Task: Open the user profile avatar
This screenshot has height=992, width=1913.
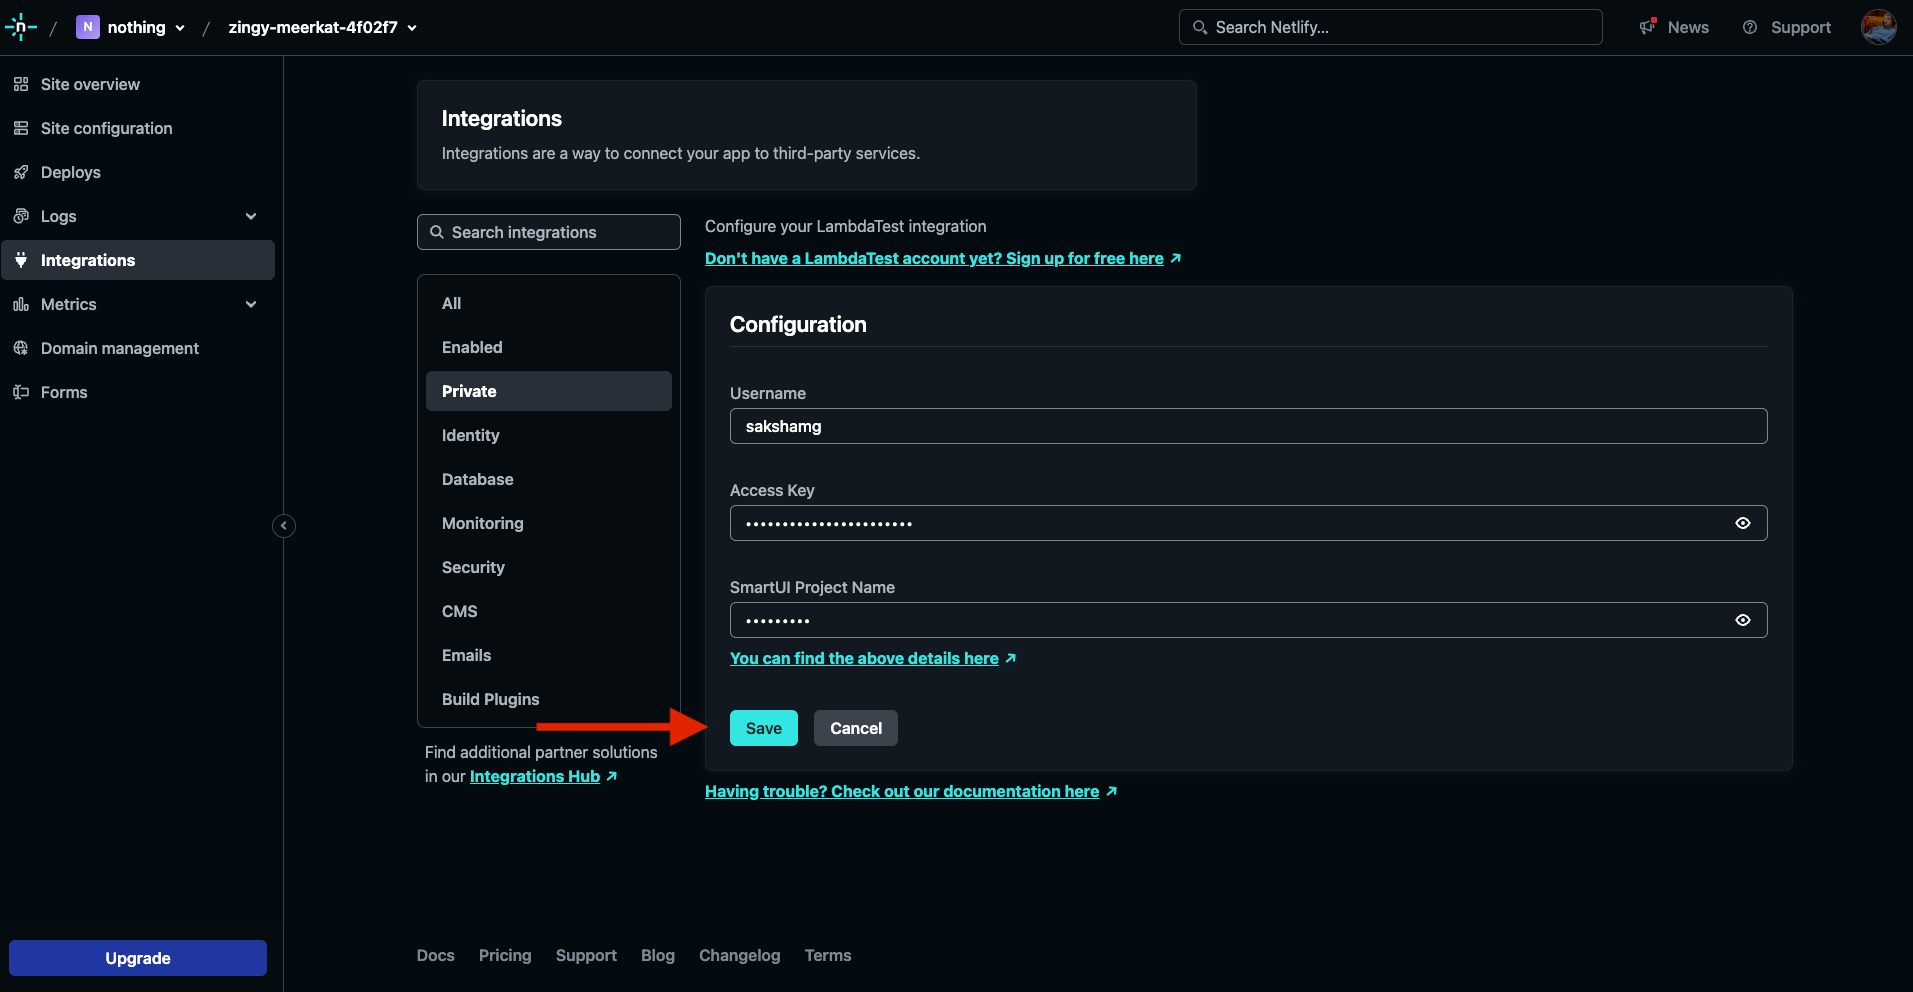Action: coord(1878,27)
